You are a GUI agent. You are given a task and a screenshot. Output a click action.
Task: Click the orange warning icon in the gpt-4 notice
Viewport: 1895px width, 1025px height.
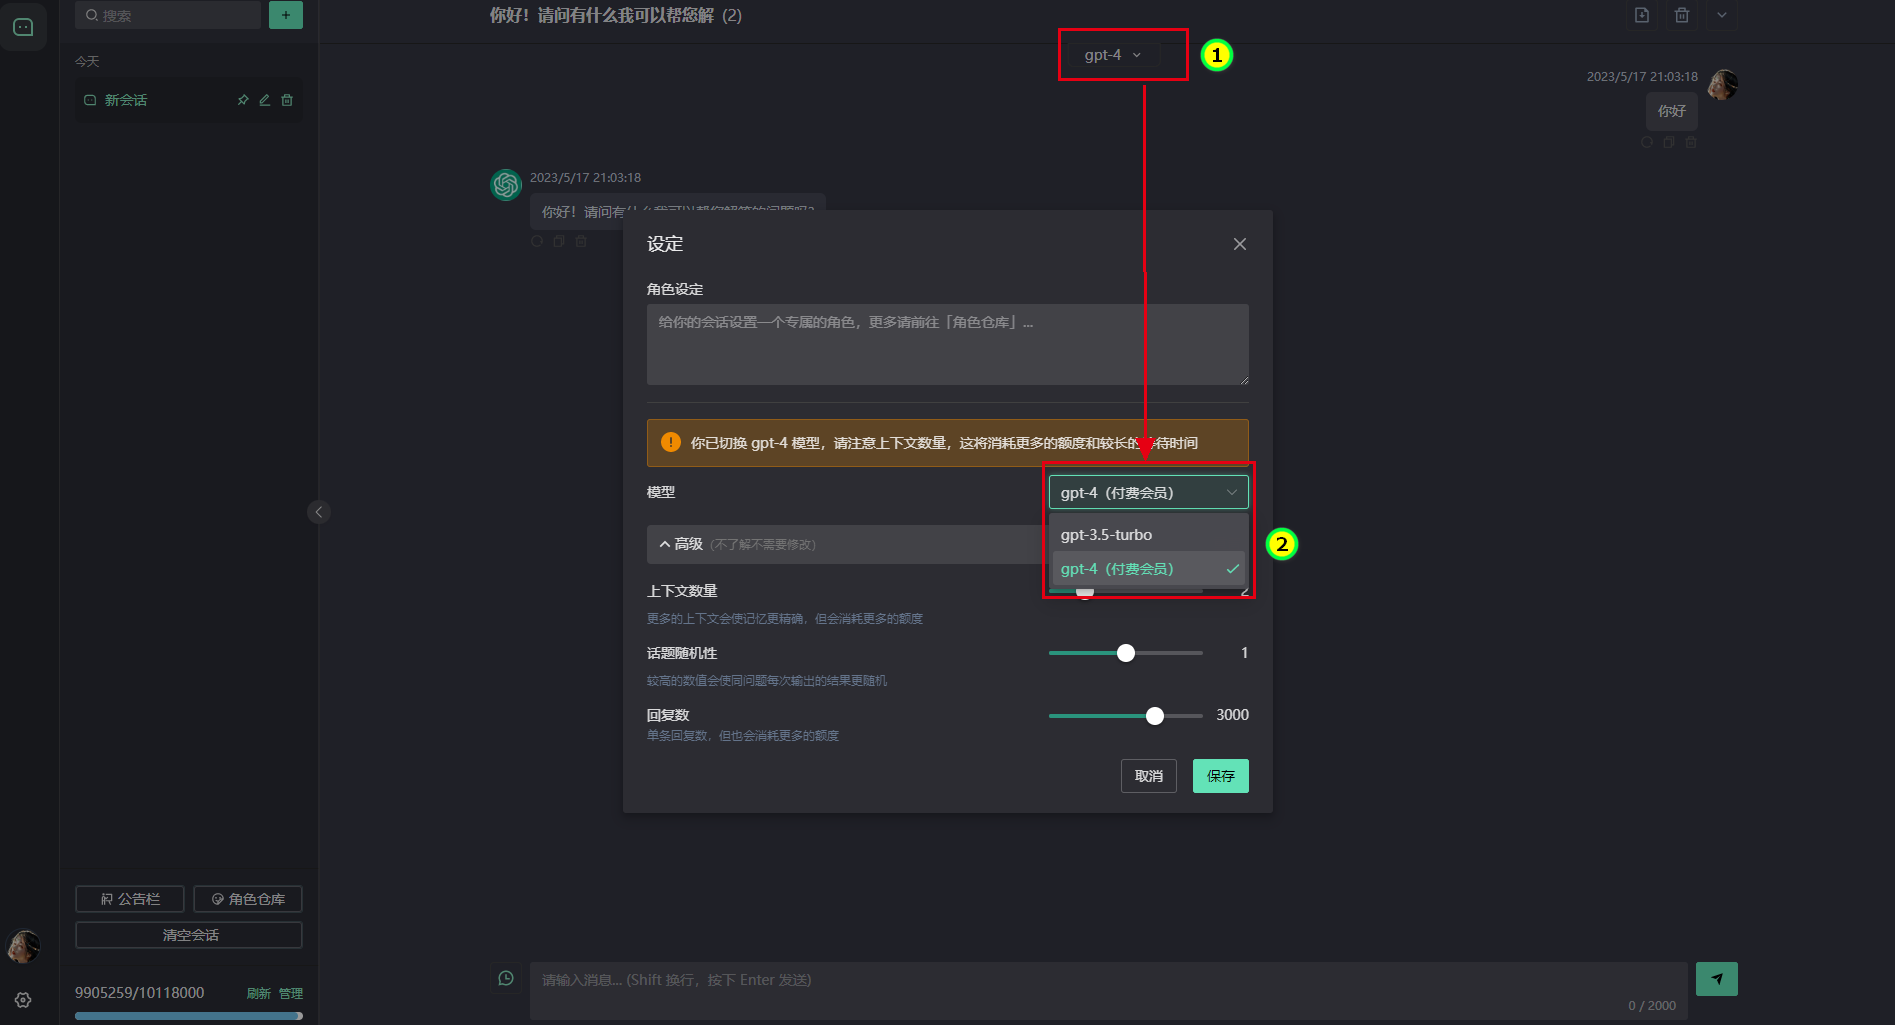[671, 442]
